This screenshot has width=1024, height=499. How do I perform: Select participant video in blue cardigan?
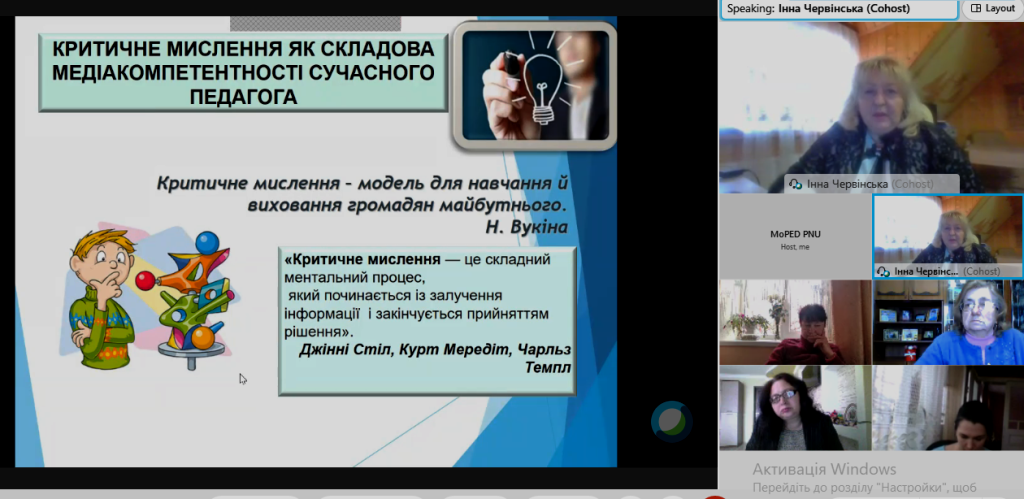point(947,322)
